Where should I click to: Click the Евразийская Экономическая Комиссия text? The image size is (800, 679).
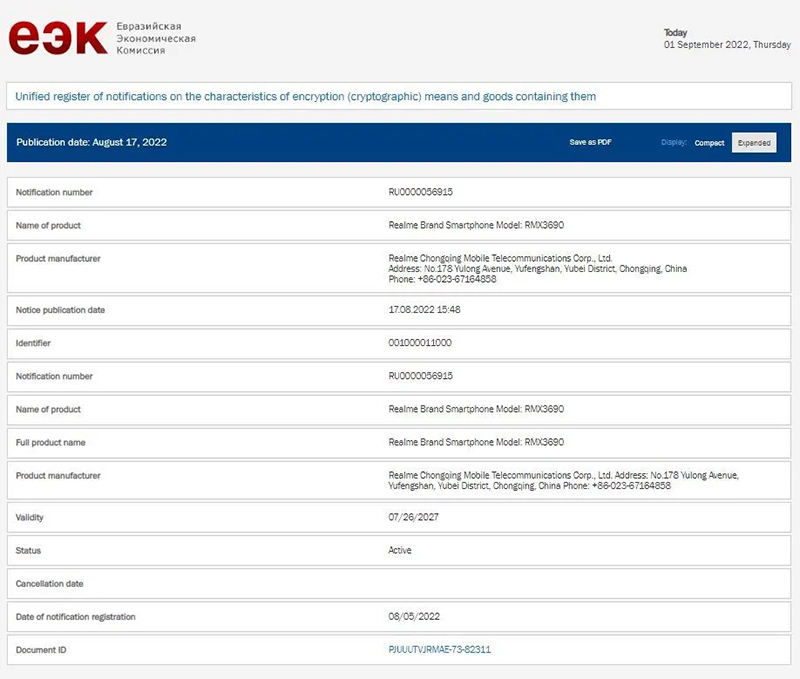click(156, 38)
